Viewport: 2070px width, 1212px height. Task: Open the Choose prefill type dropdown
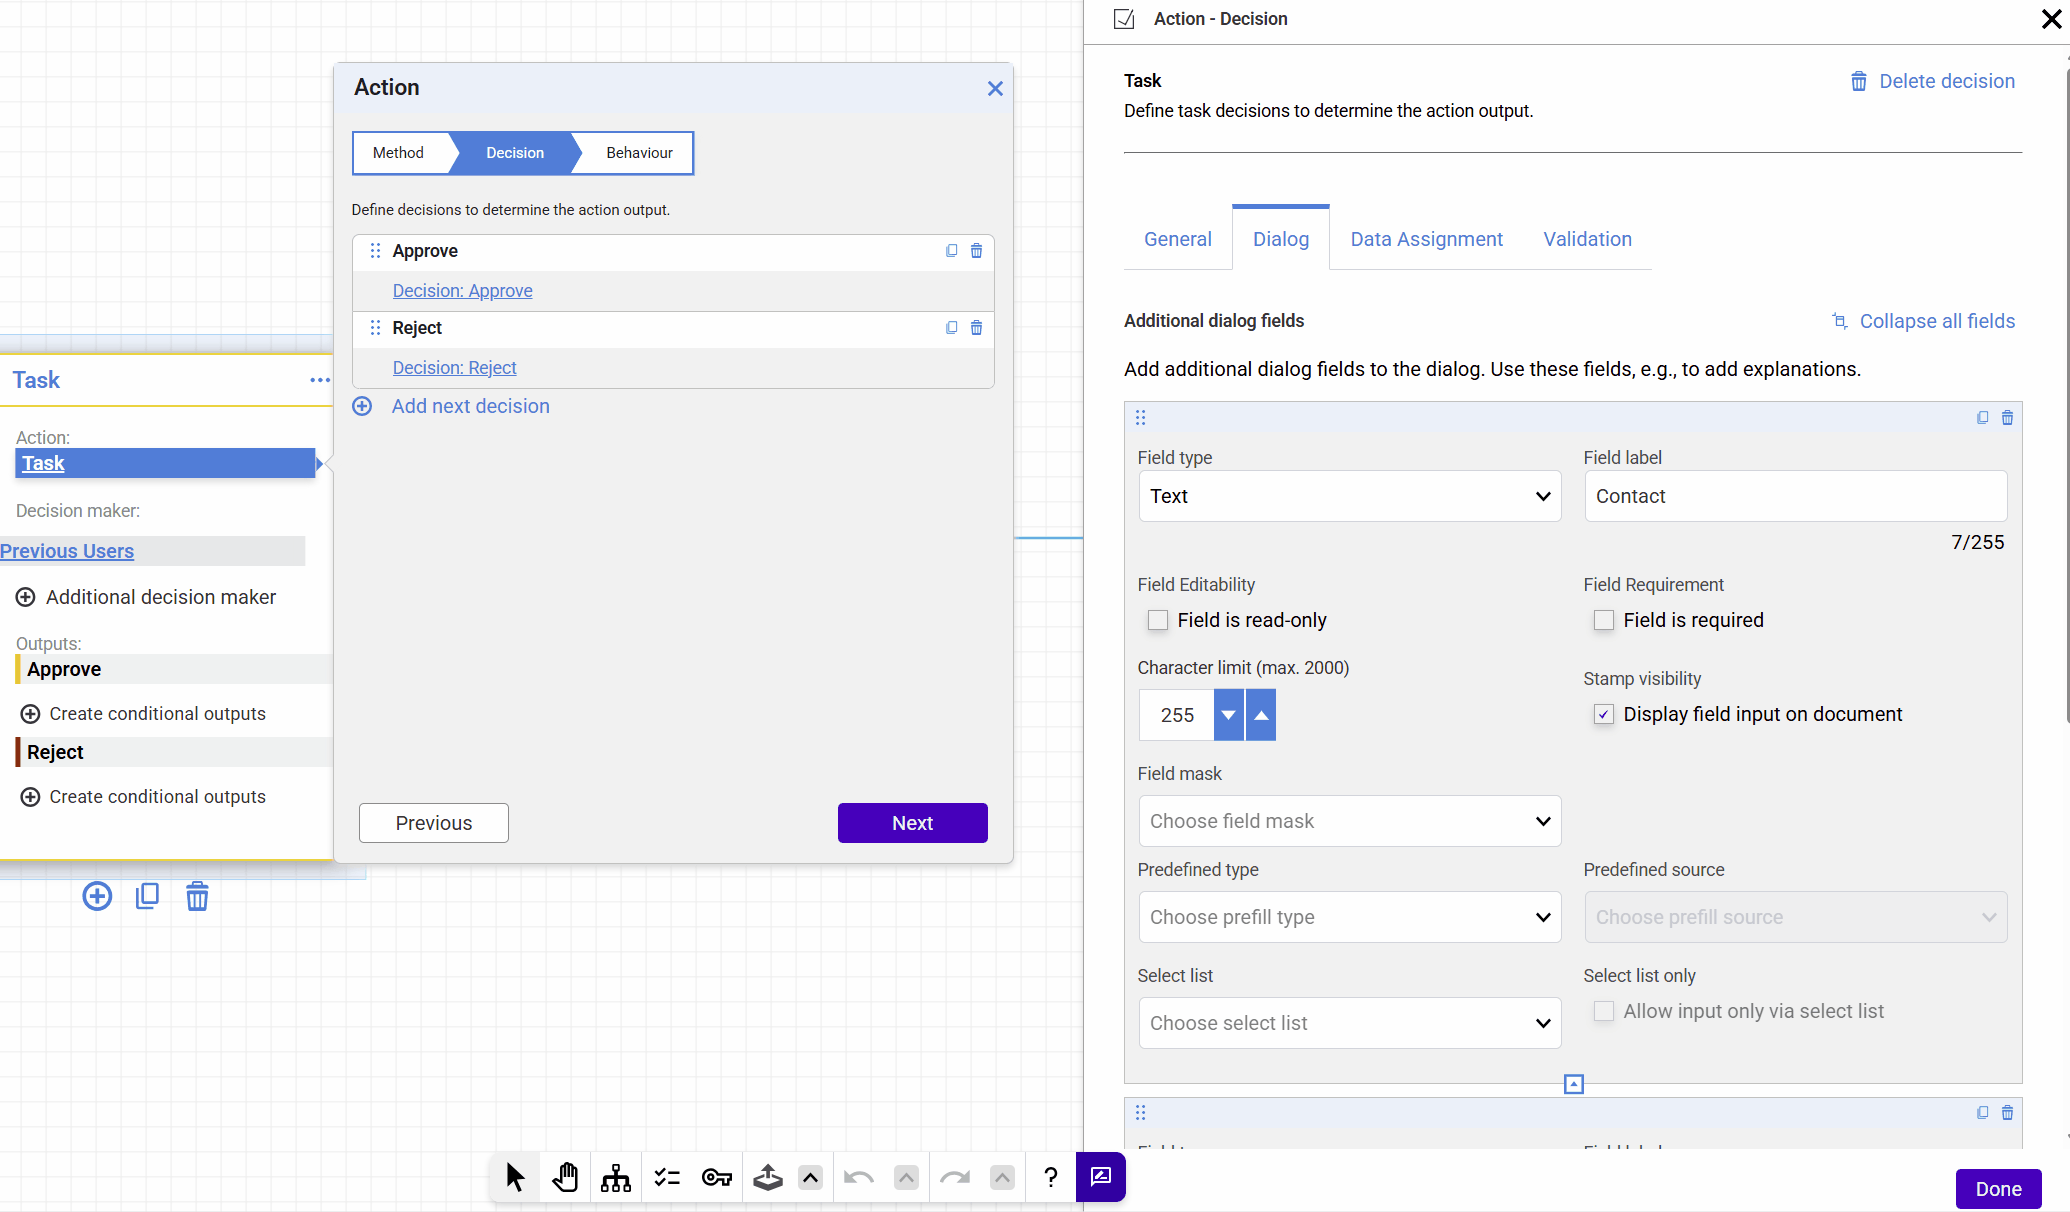[x=1350, y=917]
